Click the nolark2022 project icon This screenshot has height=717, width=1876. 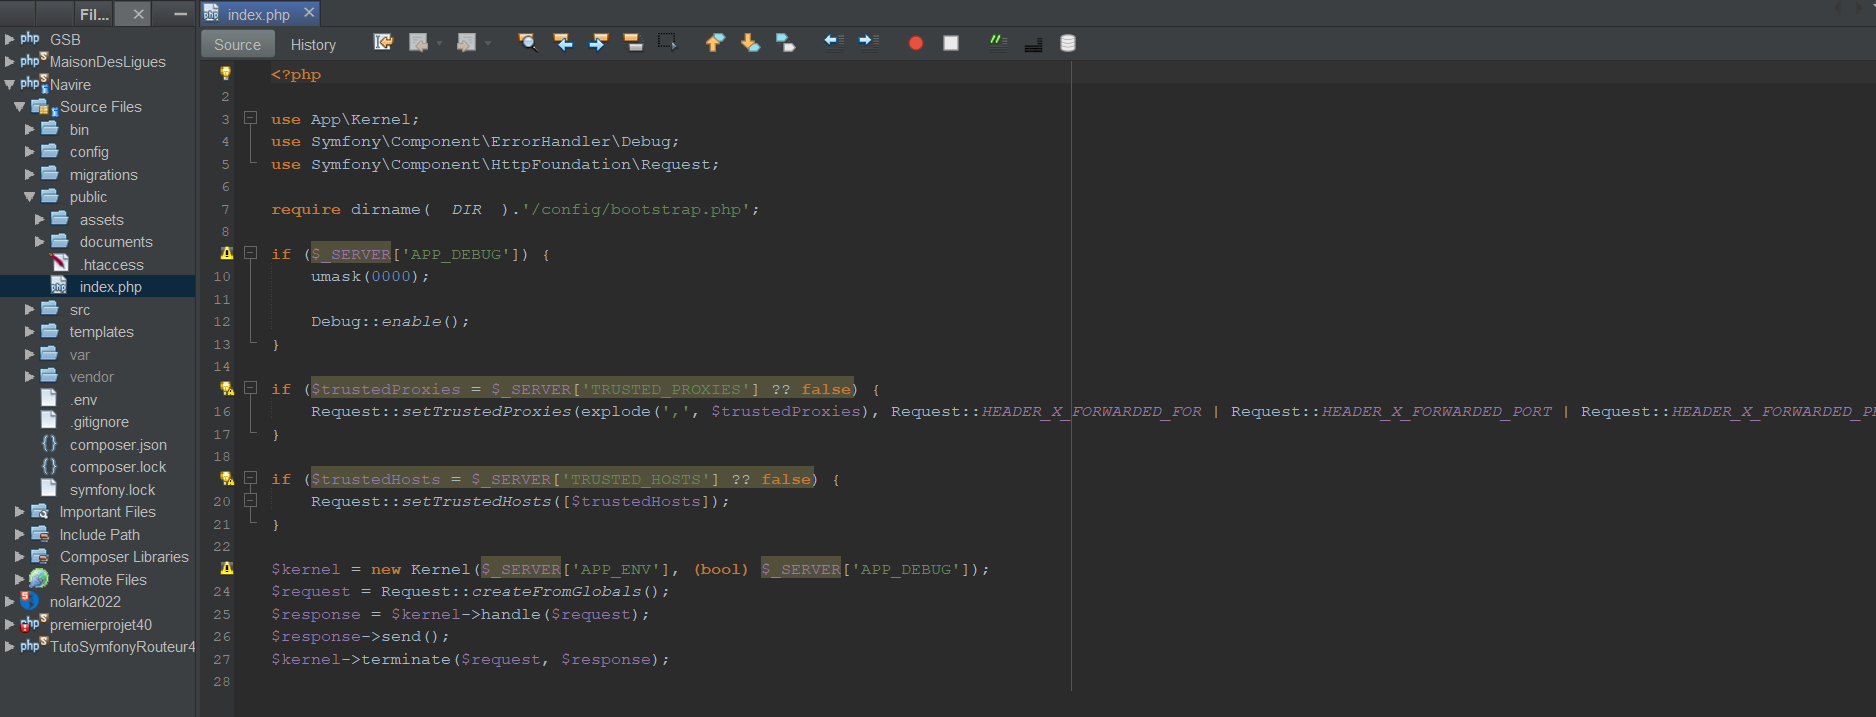(30, 601)
